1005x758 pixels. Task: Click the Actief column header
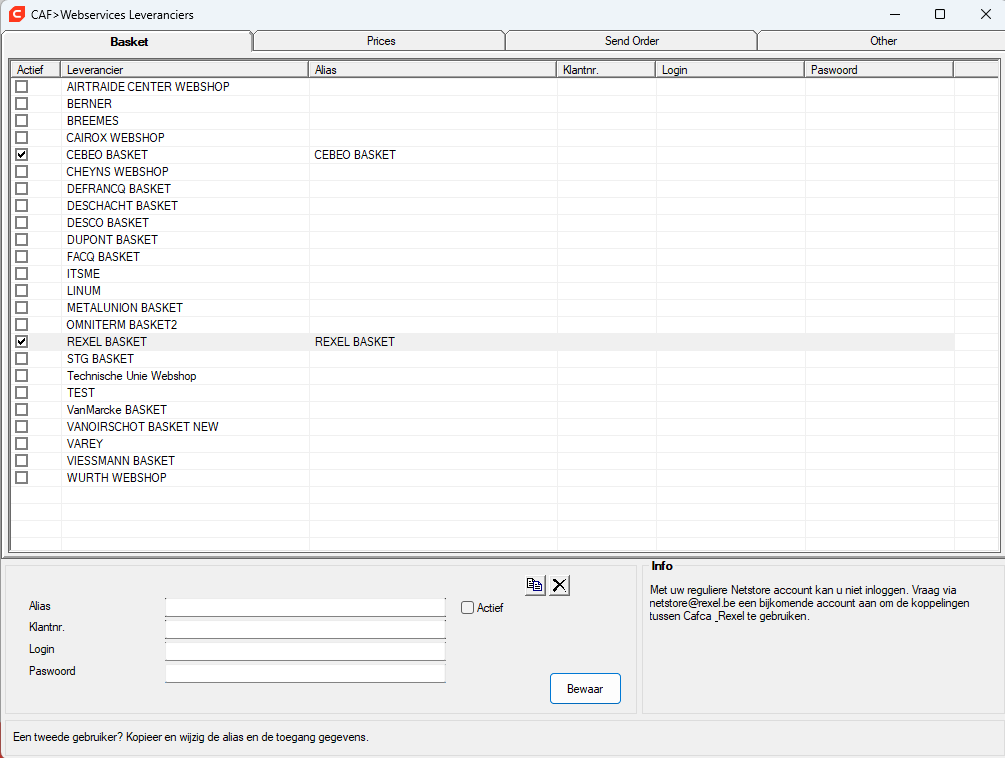tap(36, 70)
